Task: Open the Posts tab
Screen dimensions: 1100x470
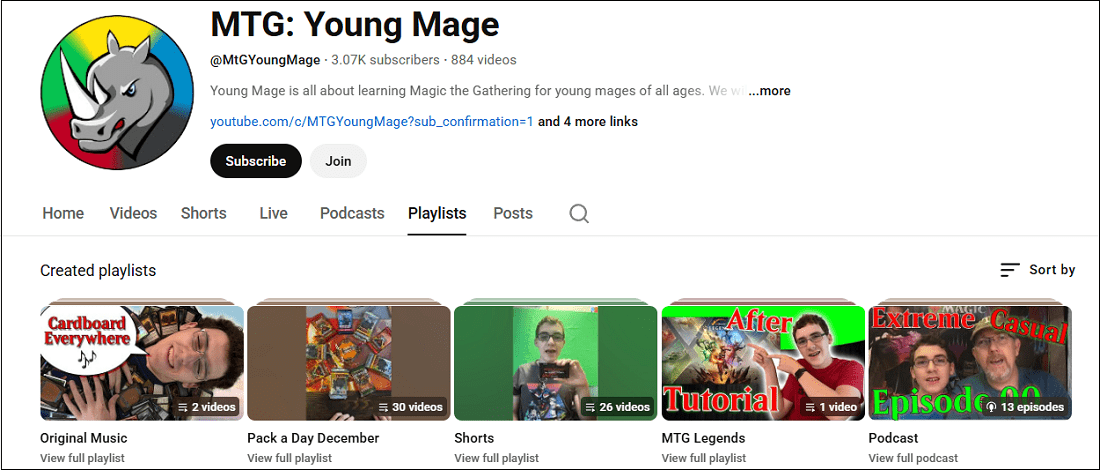Action: click(x=513, y=213)
